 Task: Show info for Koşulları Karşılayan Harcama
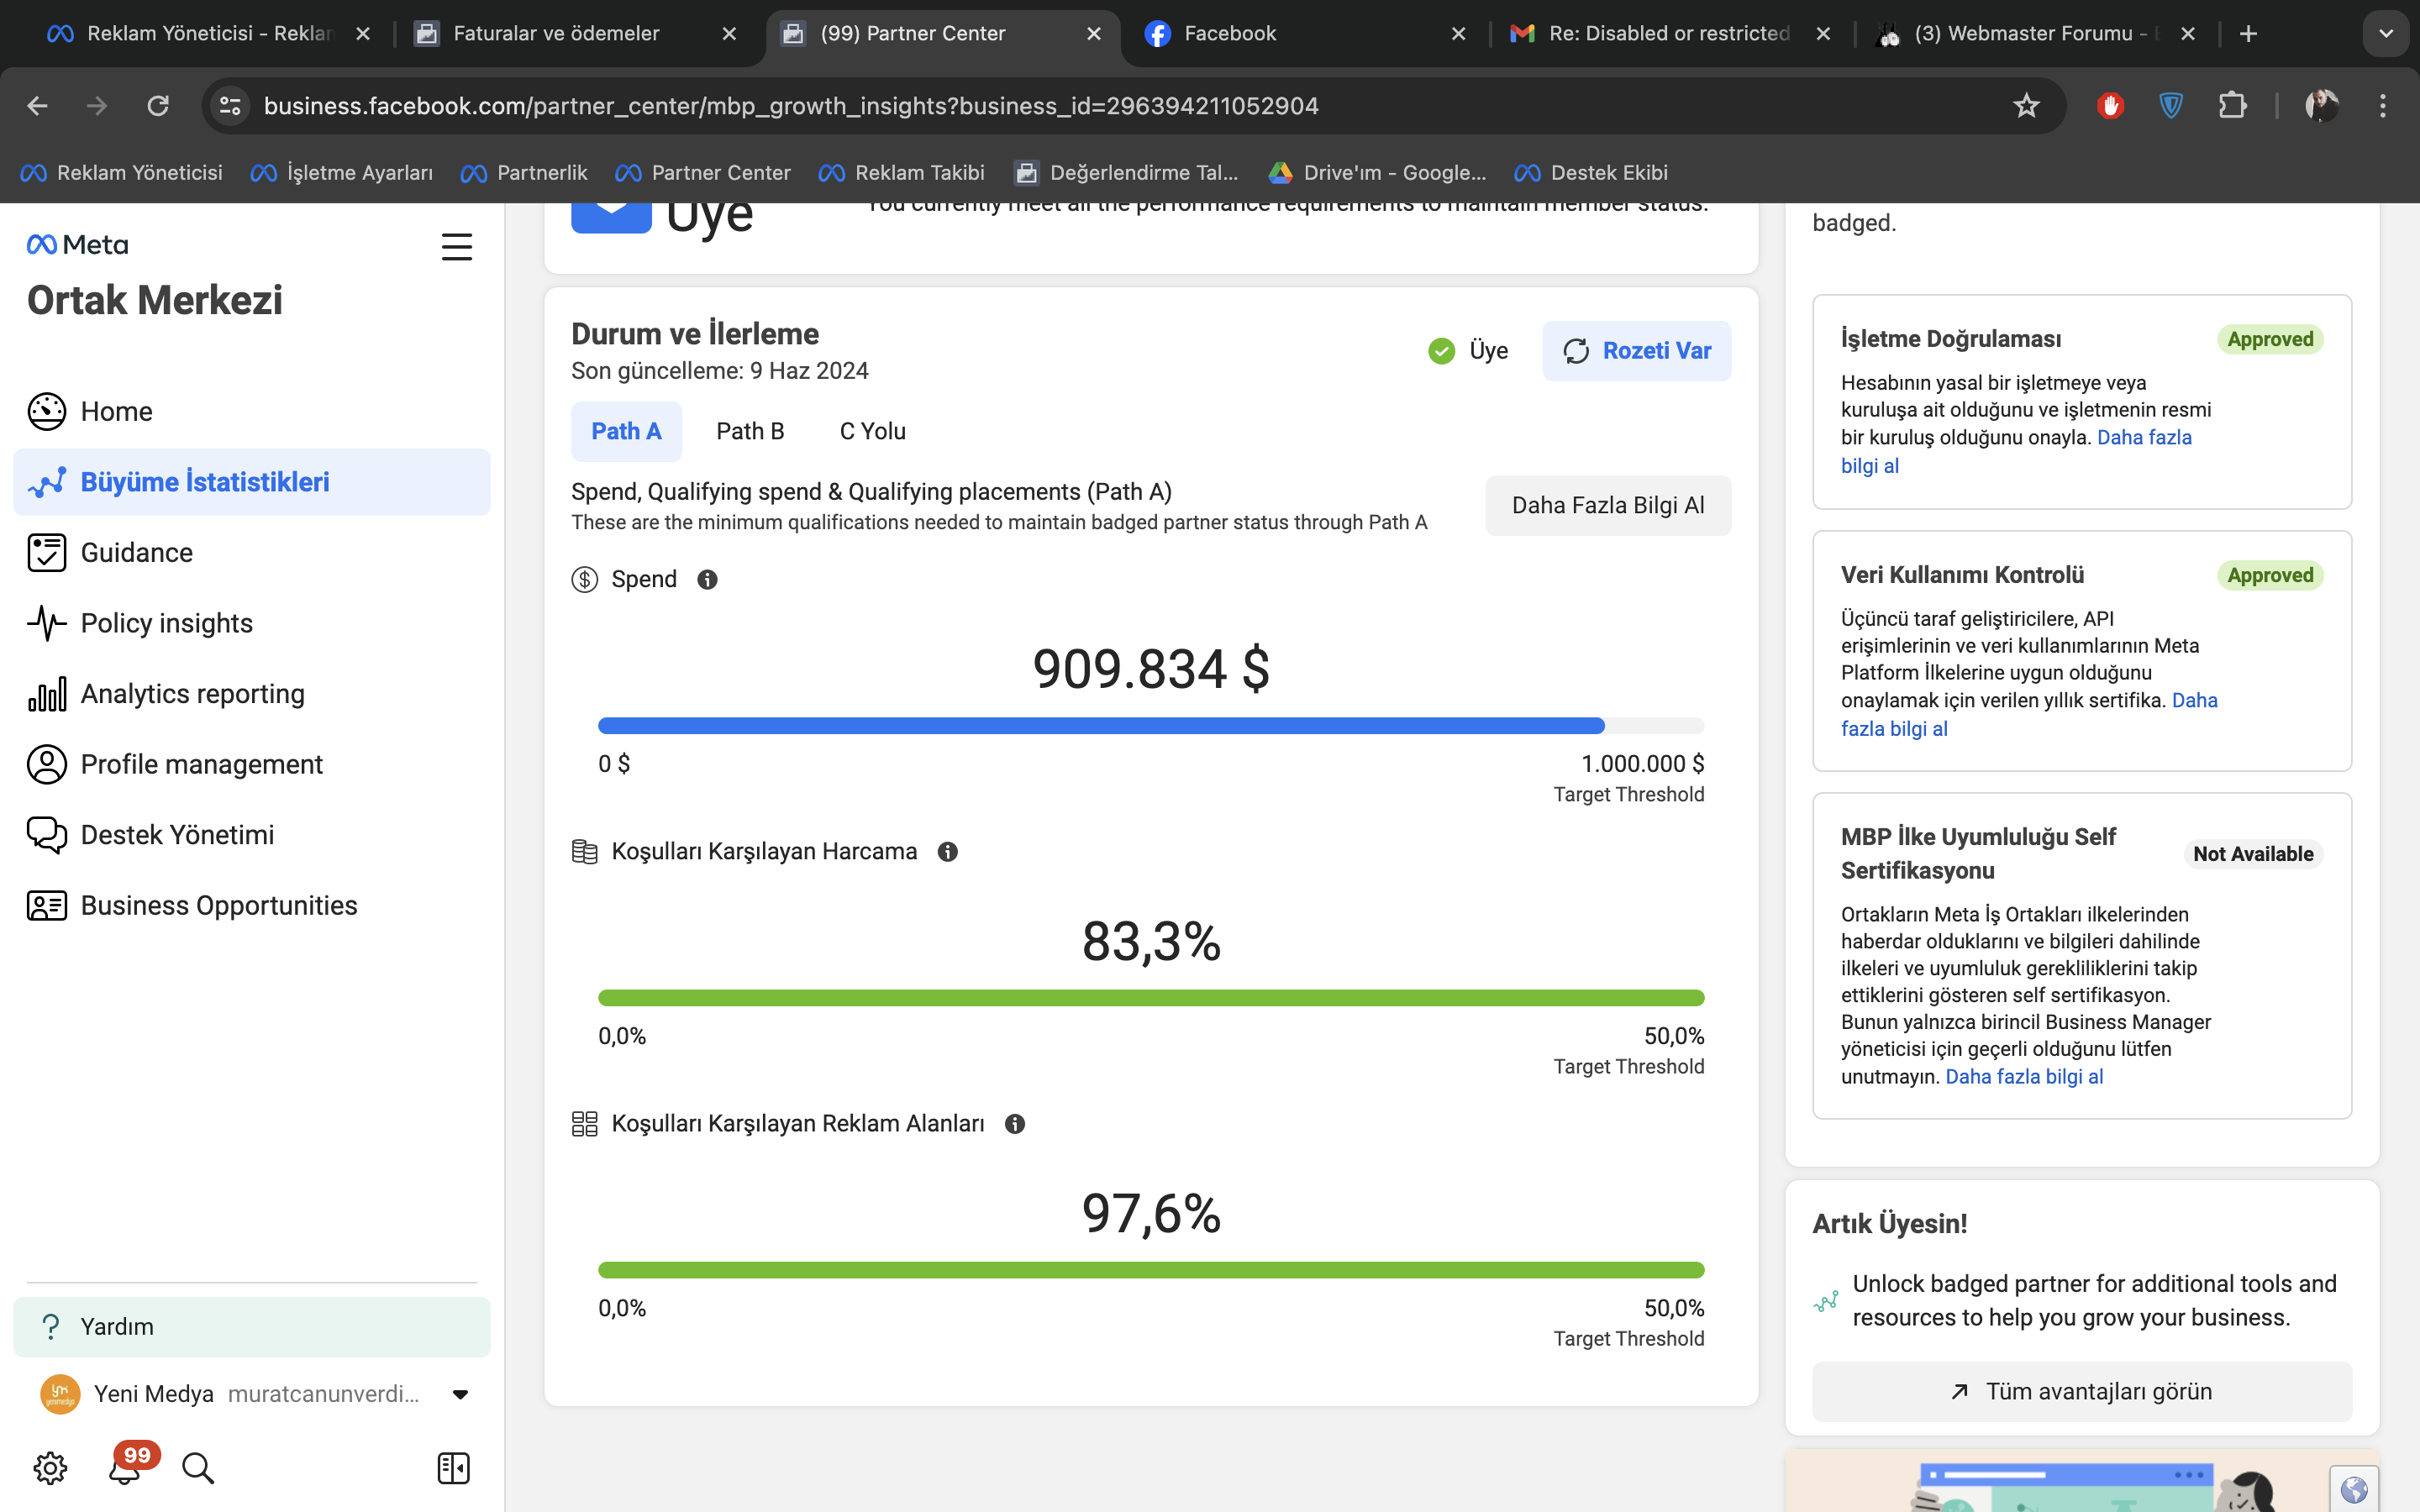948,851
